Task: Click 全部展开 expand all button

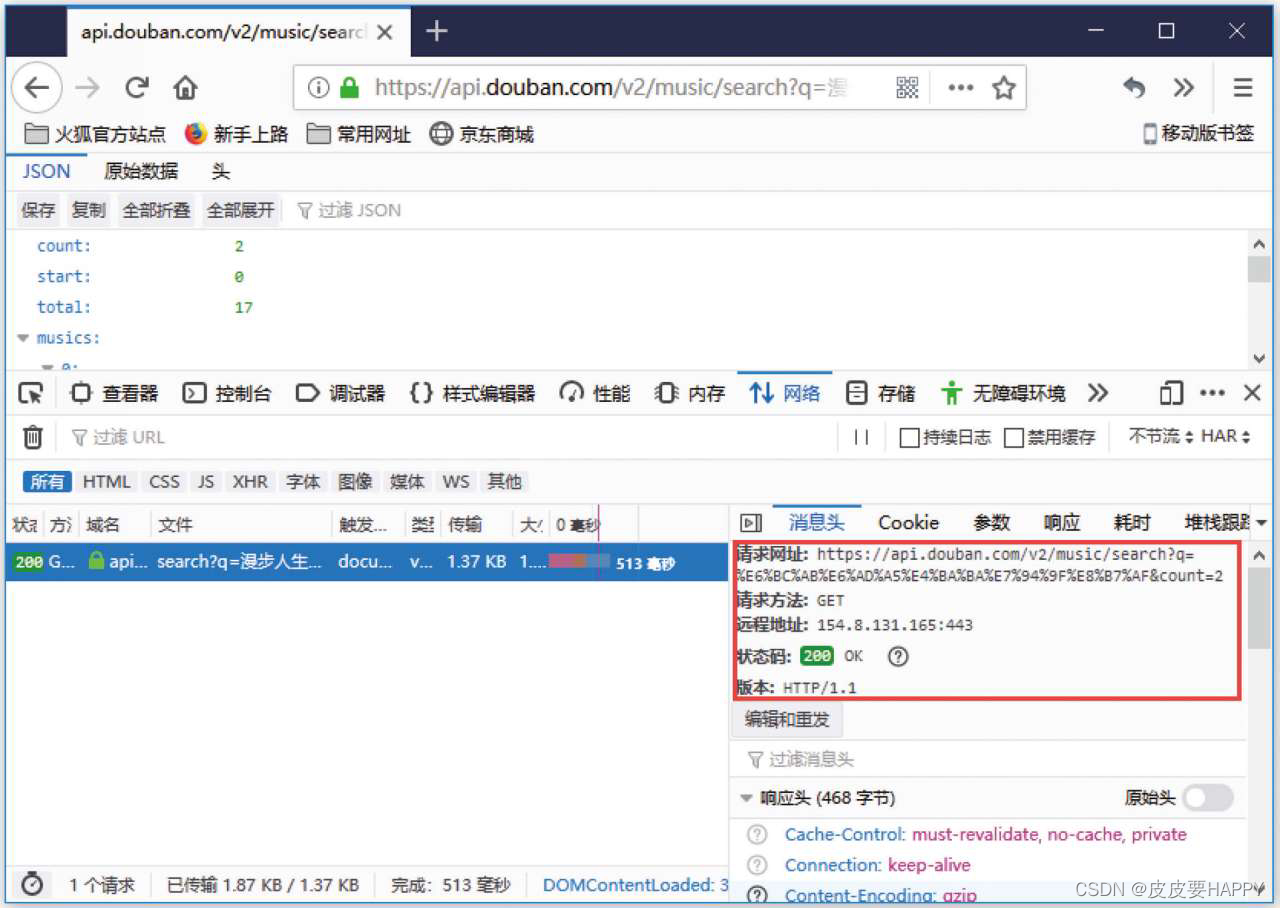Action: coord(240,210)
